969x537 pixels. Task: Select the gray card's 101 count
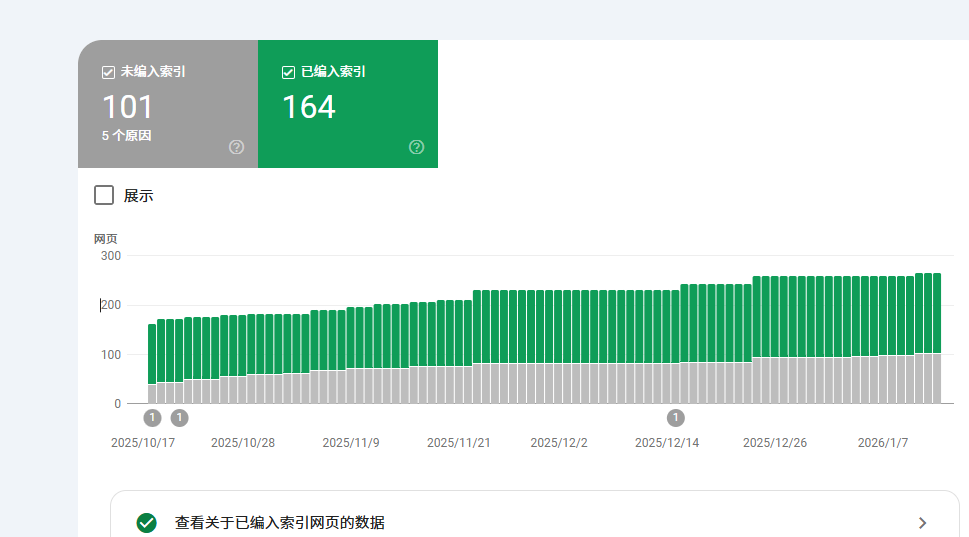pos(128,107)
